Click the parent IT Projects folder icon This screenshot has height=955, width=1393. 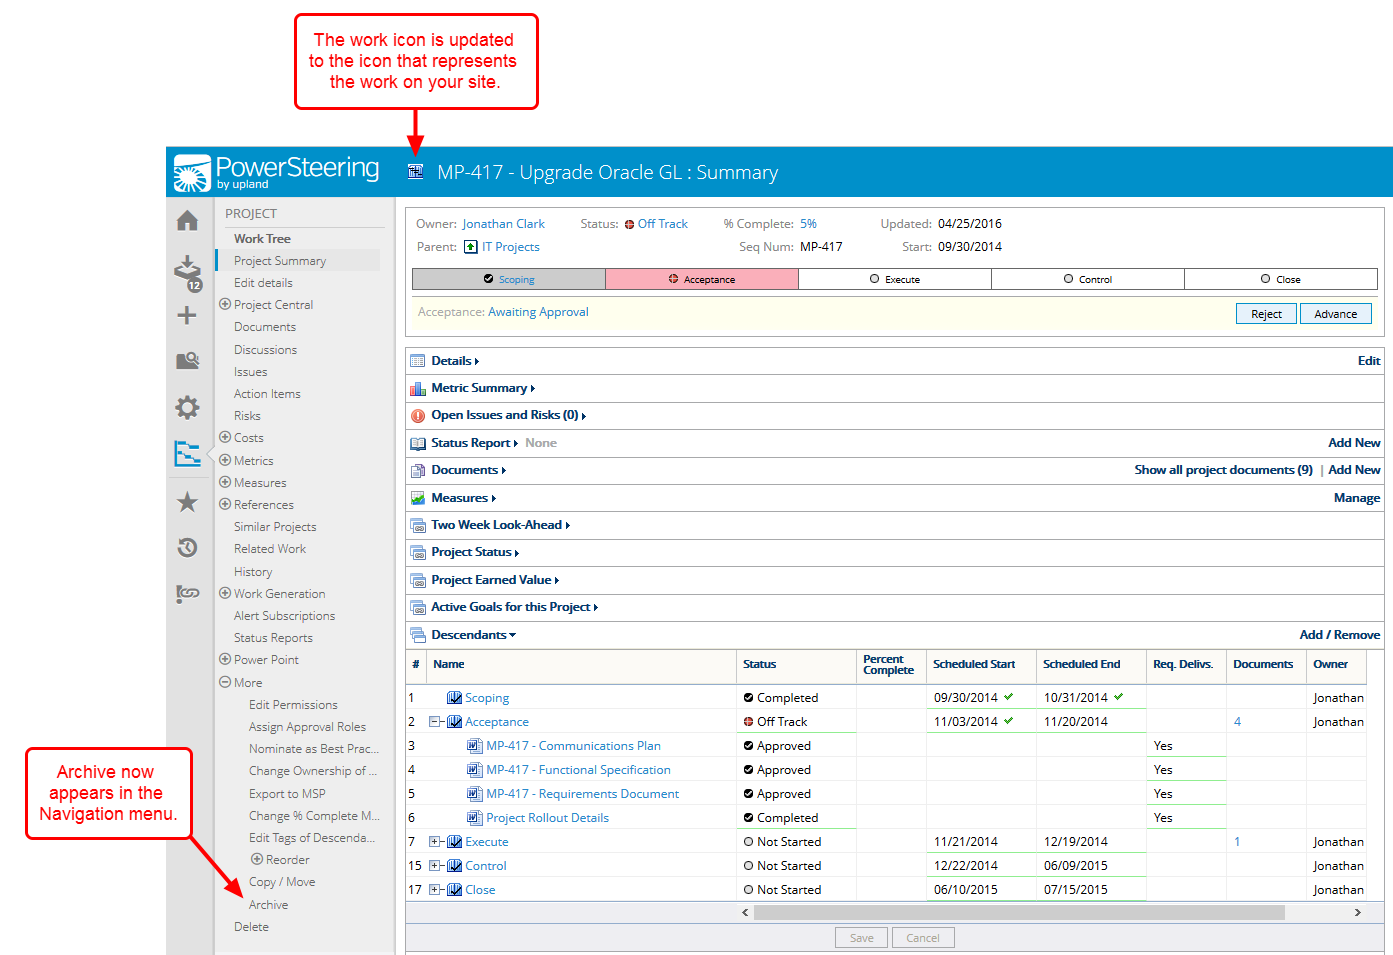470,247
